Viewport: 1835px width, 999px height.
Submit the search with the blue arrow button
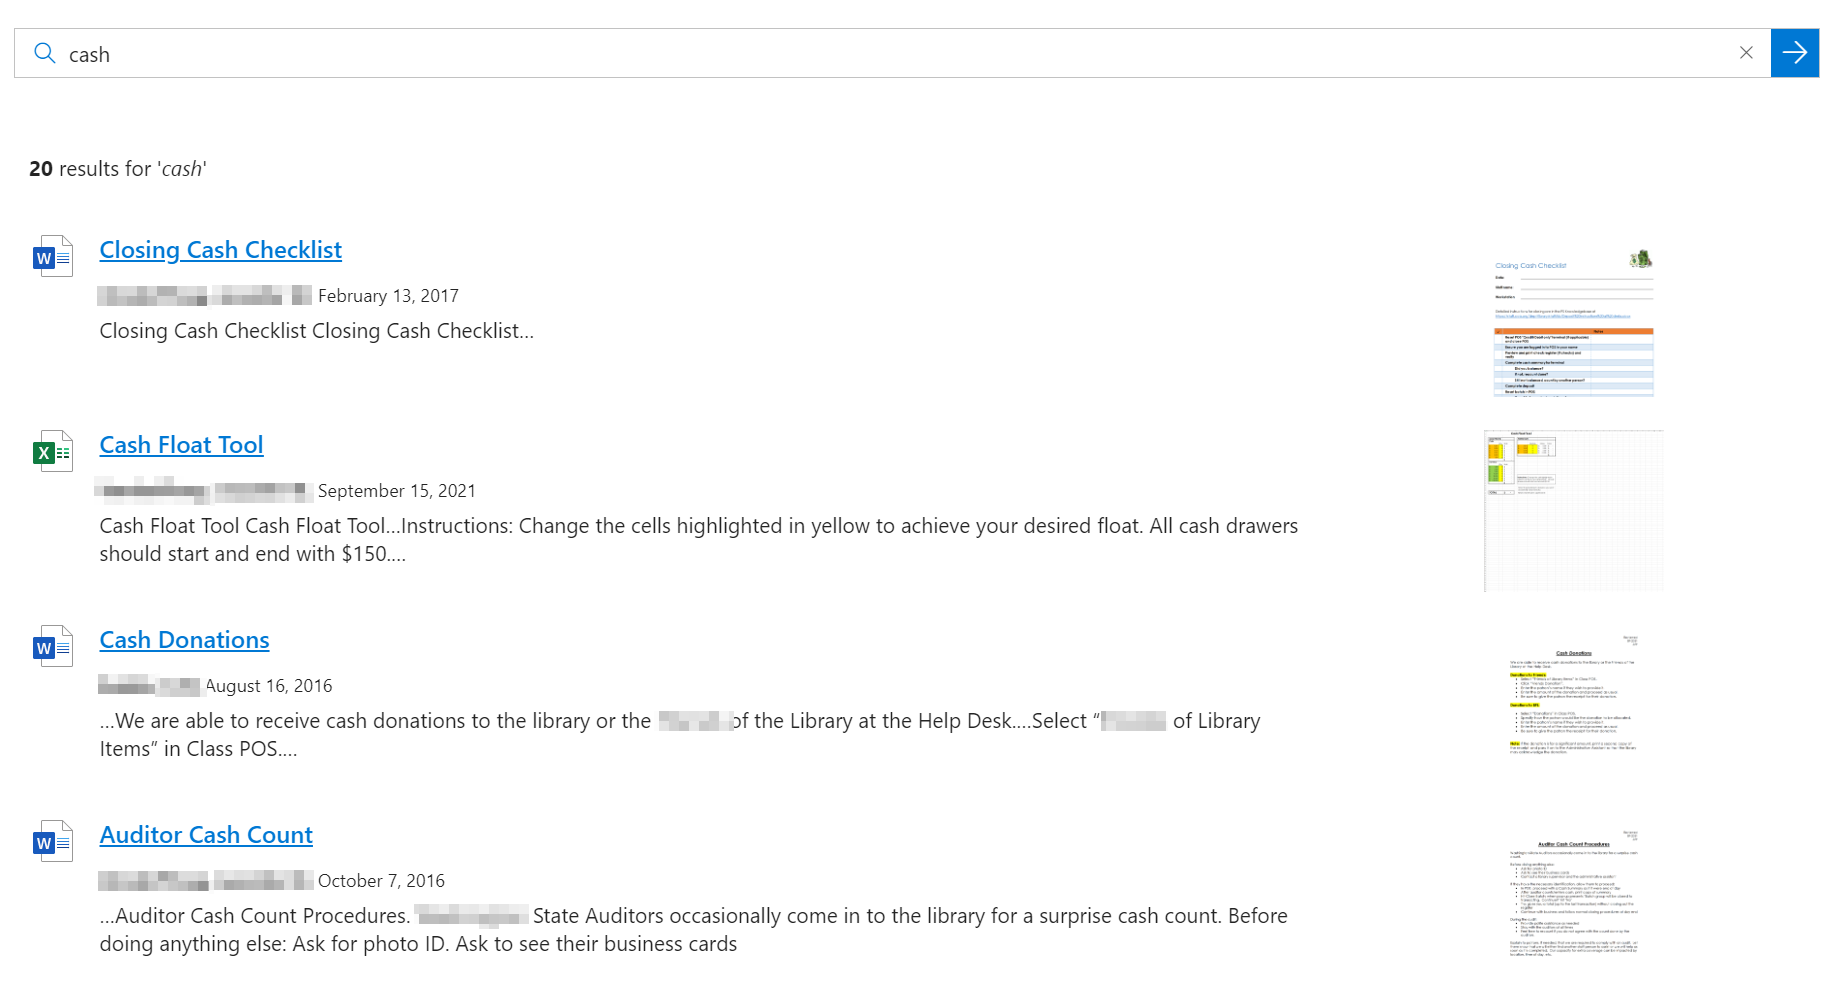point(1795,53)
